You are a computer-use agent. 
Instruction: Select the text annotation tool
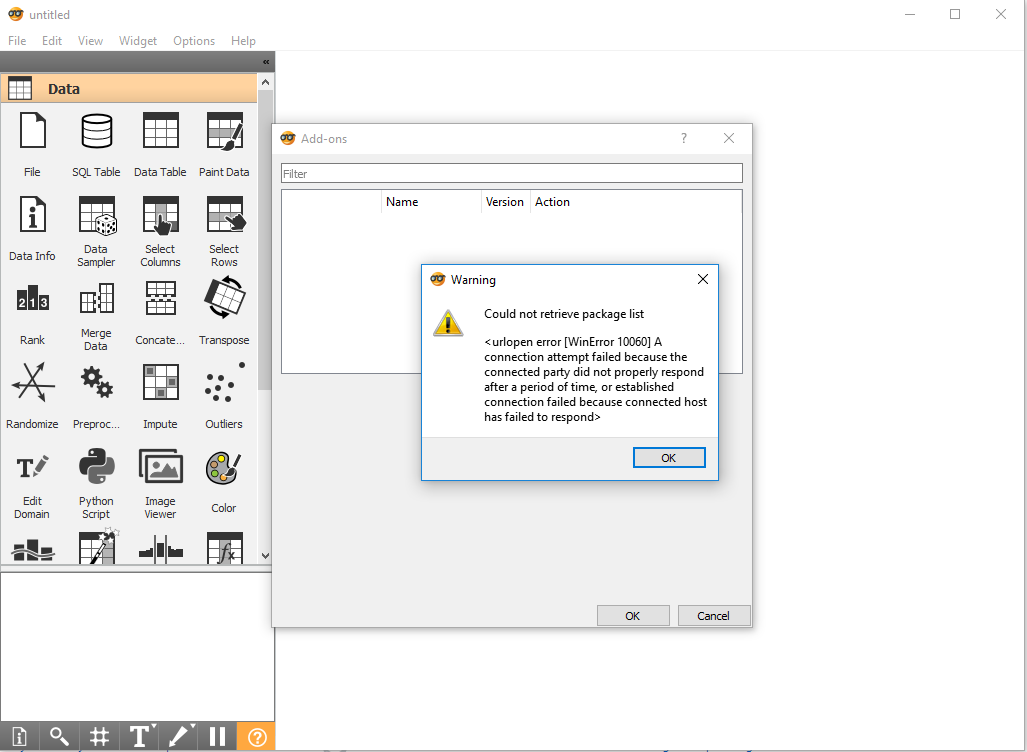pos(140,737)
